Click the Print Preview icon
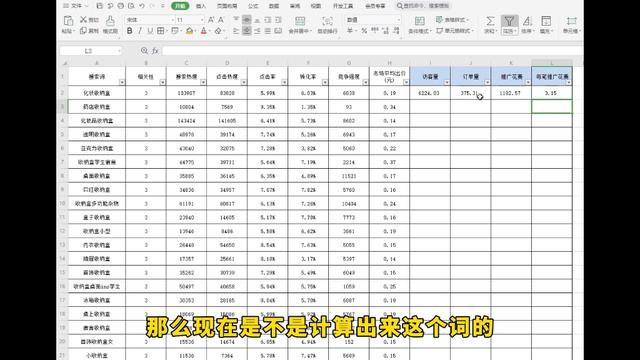The image size is (640, 360). point(131,6)
